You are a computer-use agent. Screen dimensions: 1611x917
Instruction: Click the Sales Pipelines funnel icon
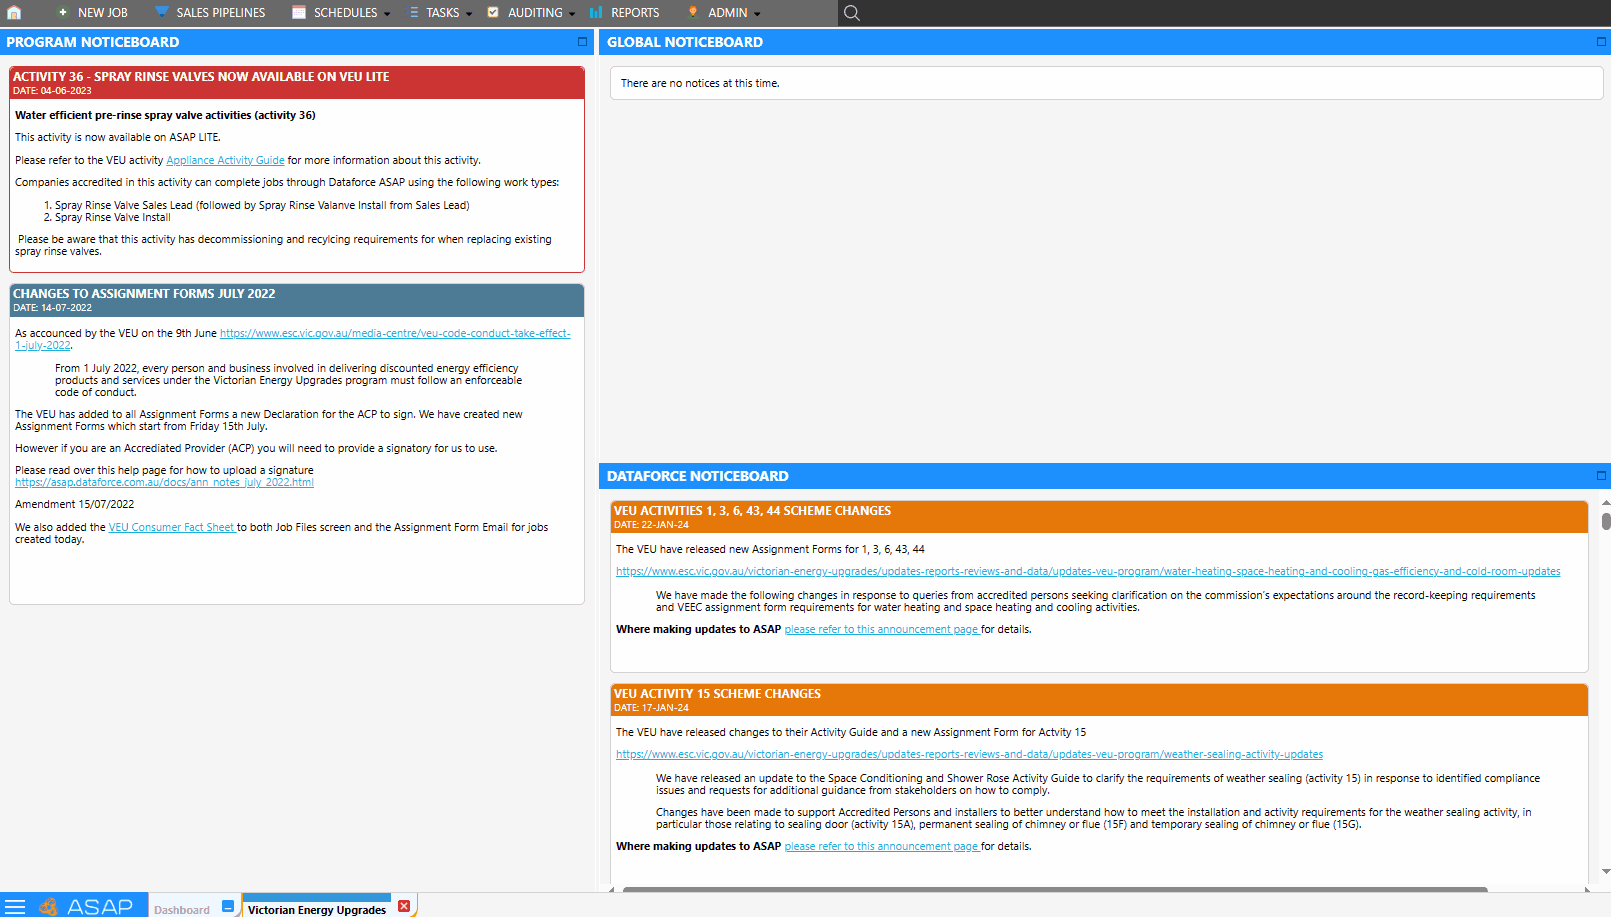point(161,13)
